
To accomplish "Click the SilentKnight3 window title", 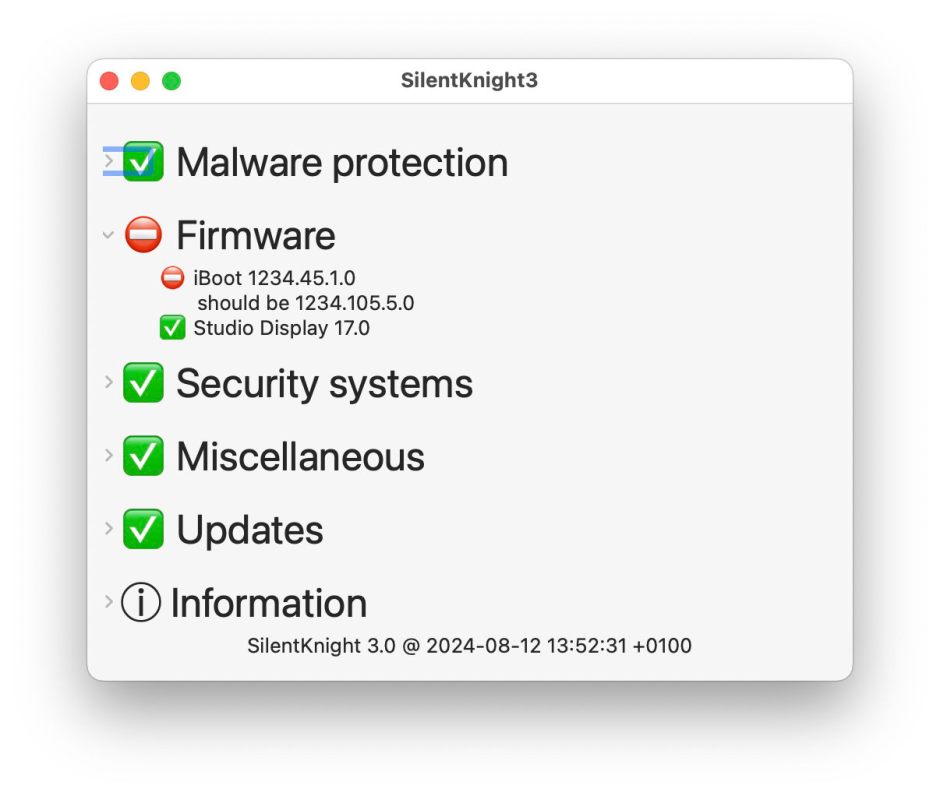I will [469, 80].
